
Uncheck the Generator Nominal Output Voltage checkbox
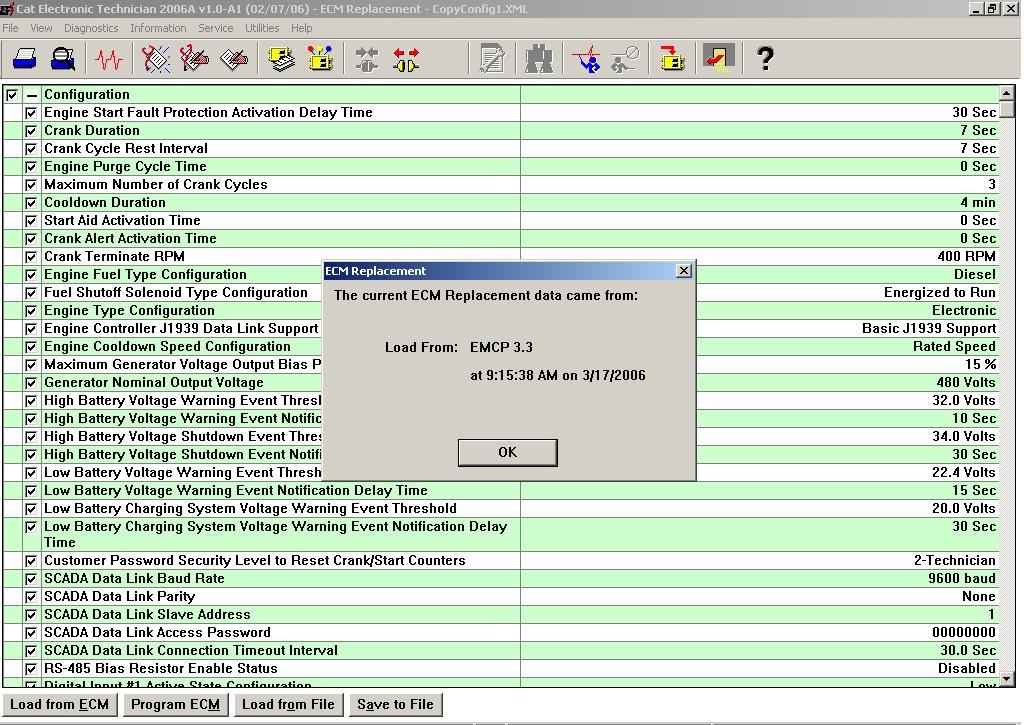(x=30, y=383)
